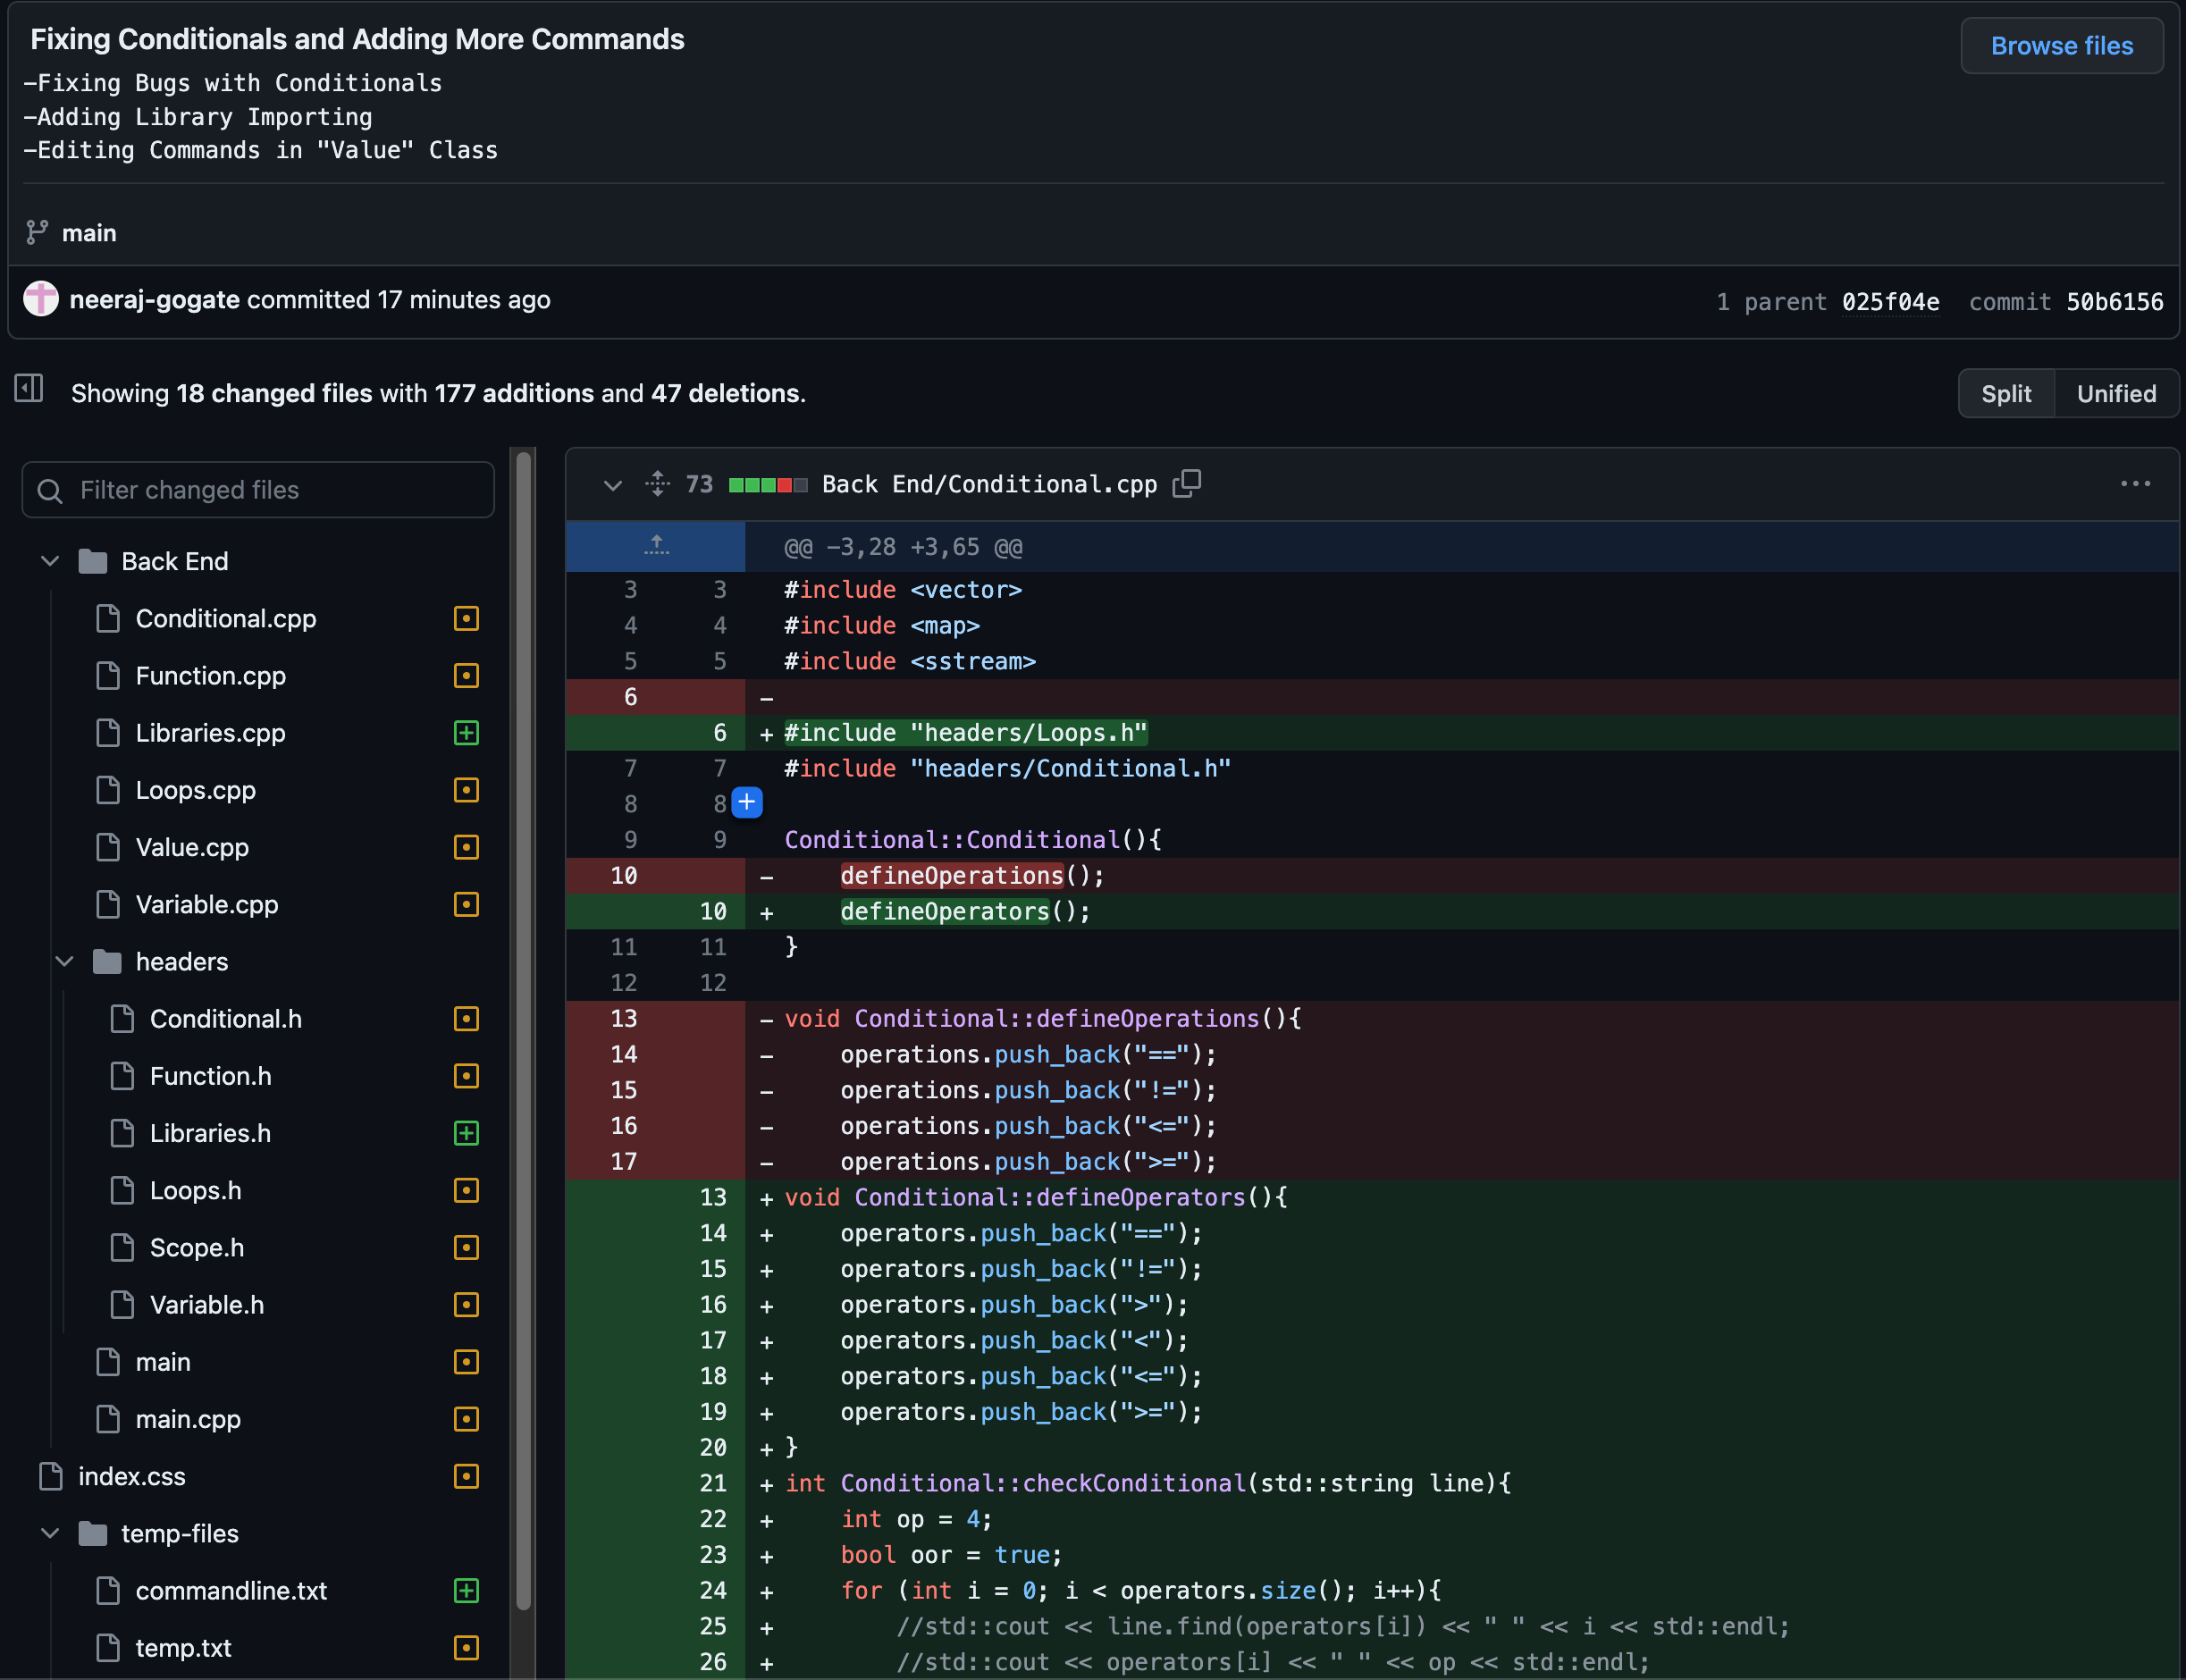Collapse the Back End folder
2186x1680 pixels.
click(x=50, y=562)
